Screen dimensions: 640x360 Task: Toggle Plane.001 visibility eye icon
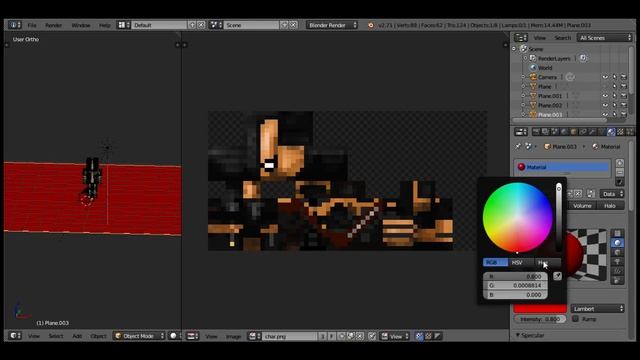(x=605, y=96)
